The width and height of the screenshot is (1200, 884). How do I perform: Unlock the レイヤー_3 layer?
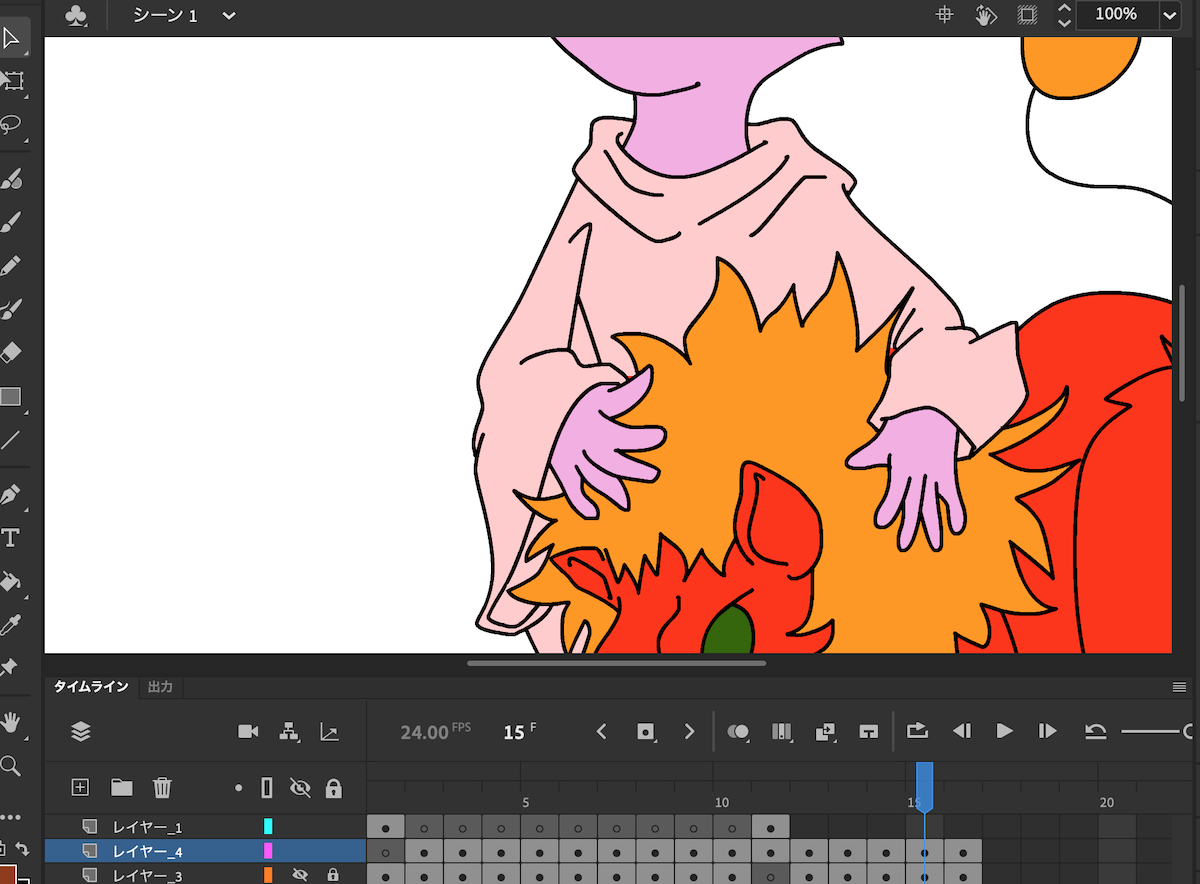[334, 876]
